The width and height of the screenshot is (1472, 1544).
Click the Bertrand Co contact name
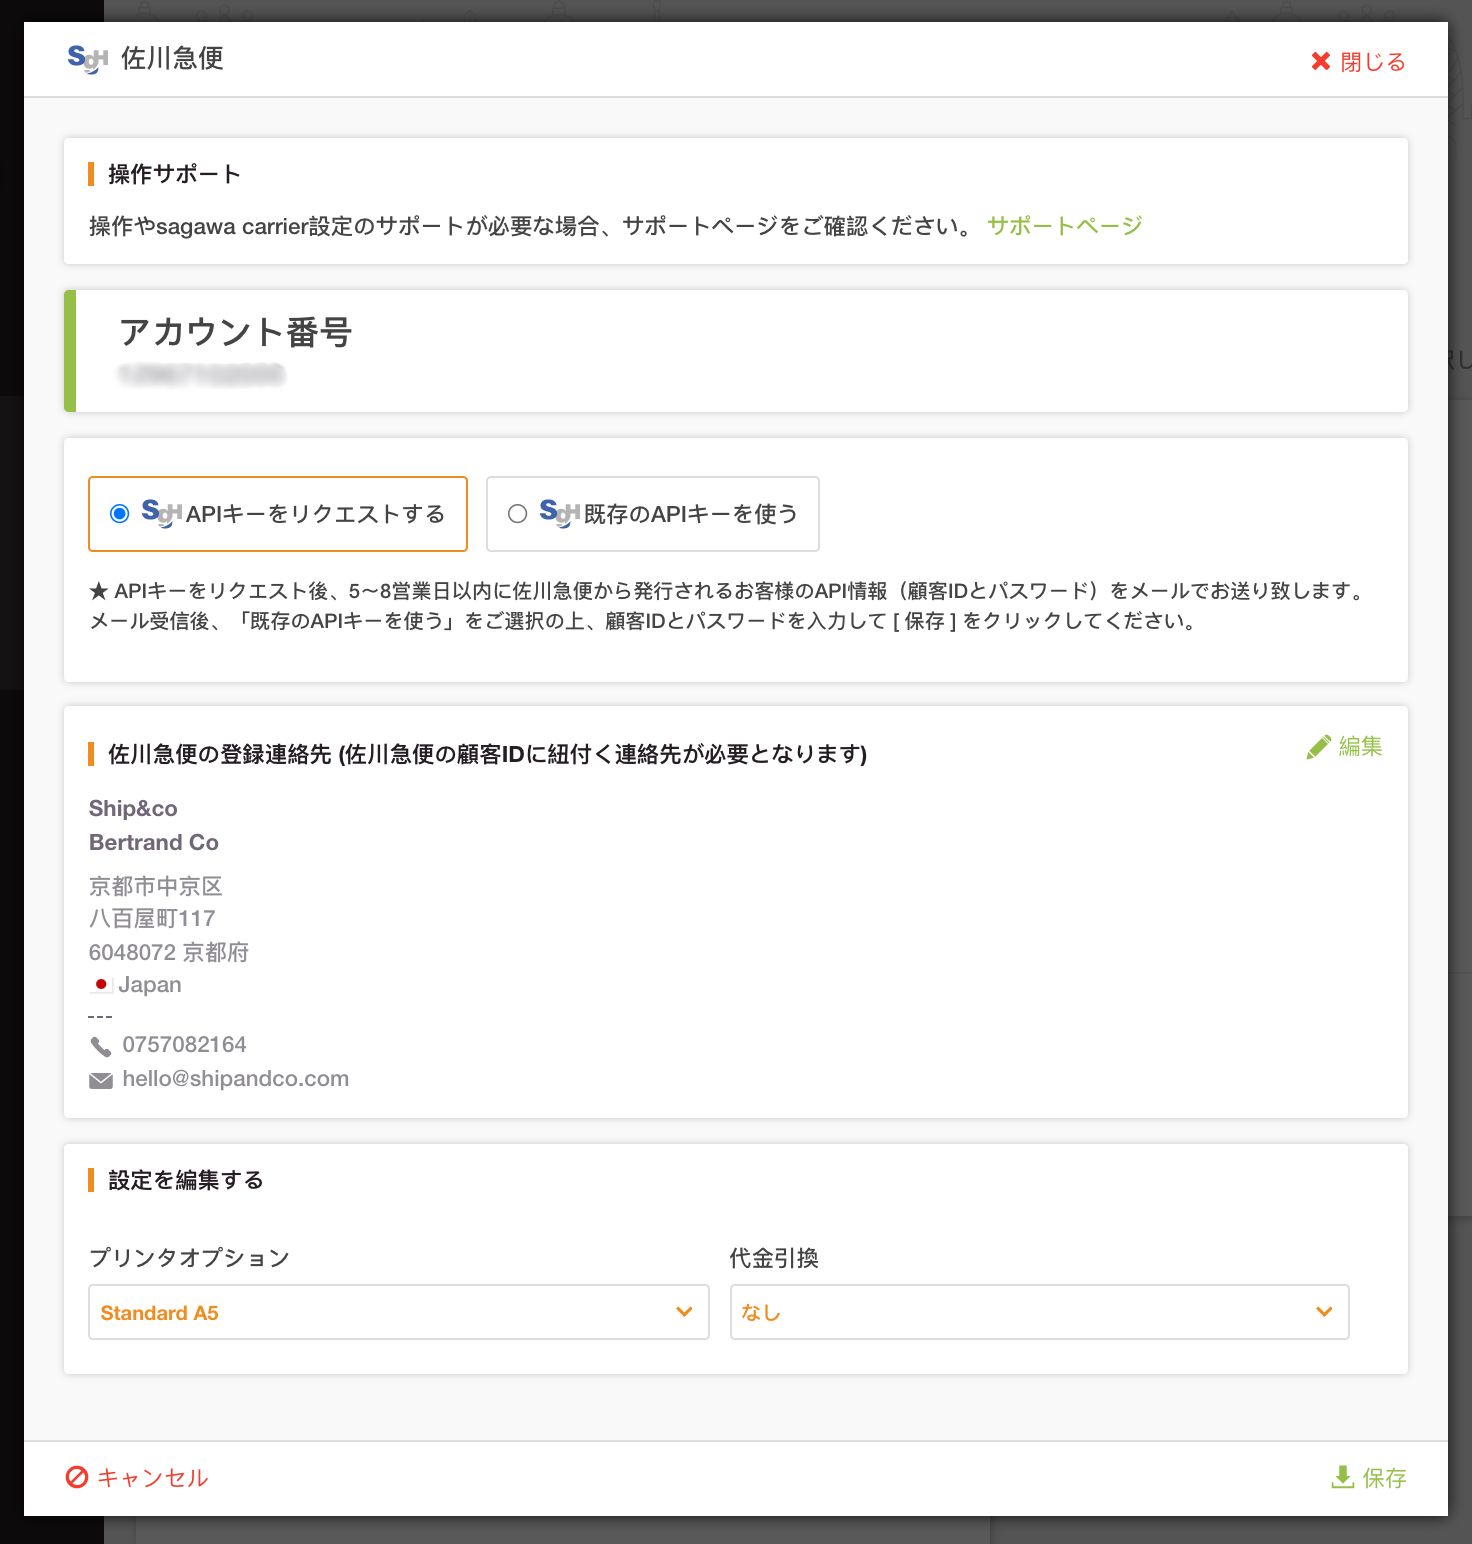click(154, 842)
